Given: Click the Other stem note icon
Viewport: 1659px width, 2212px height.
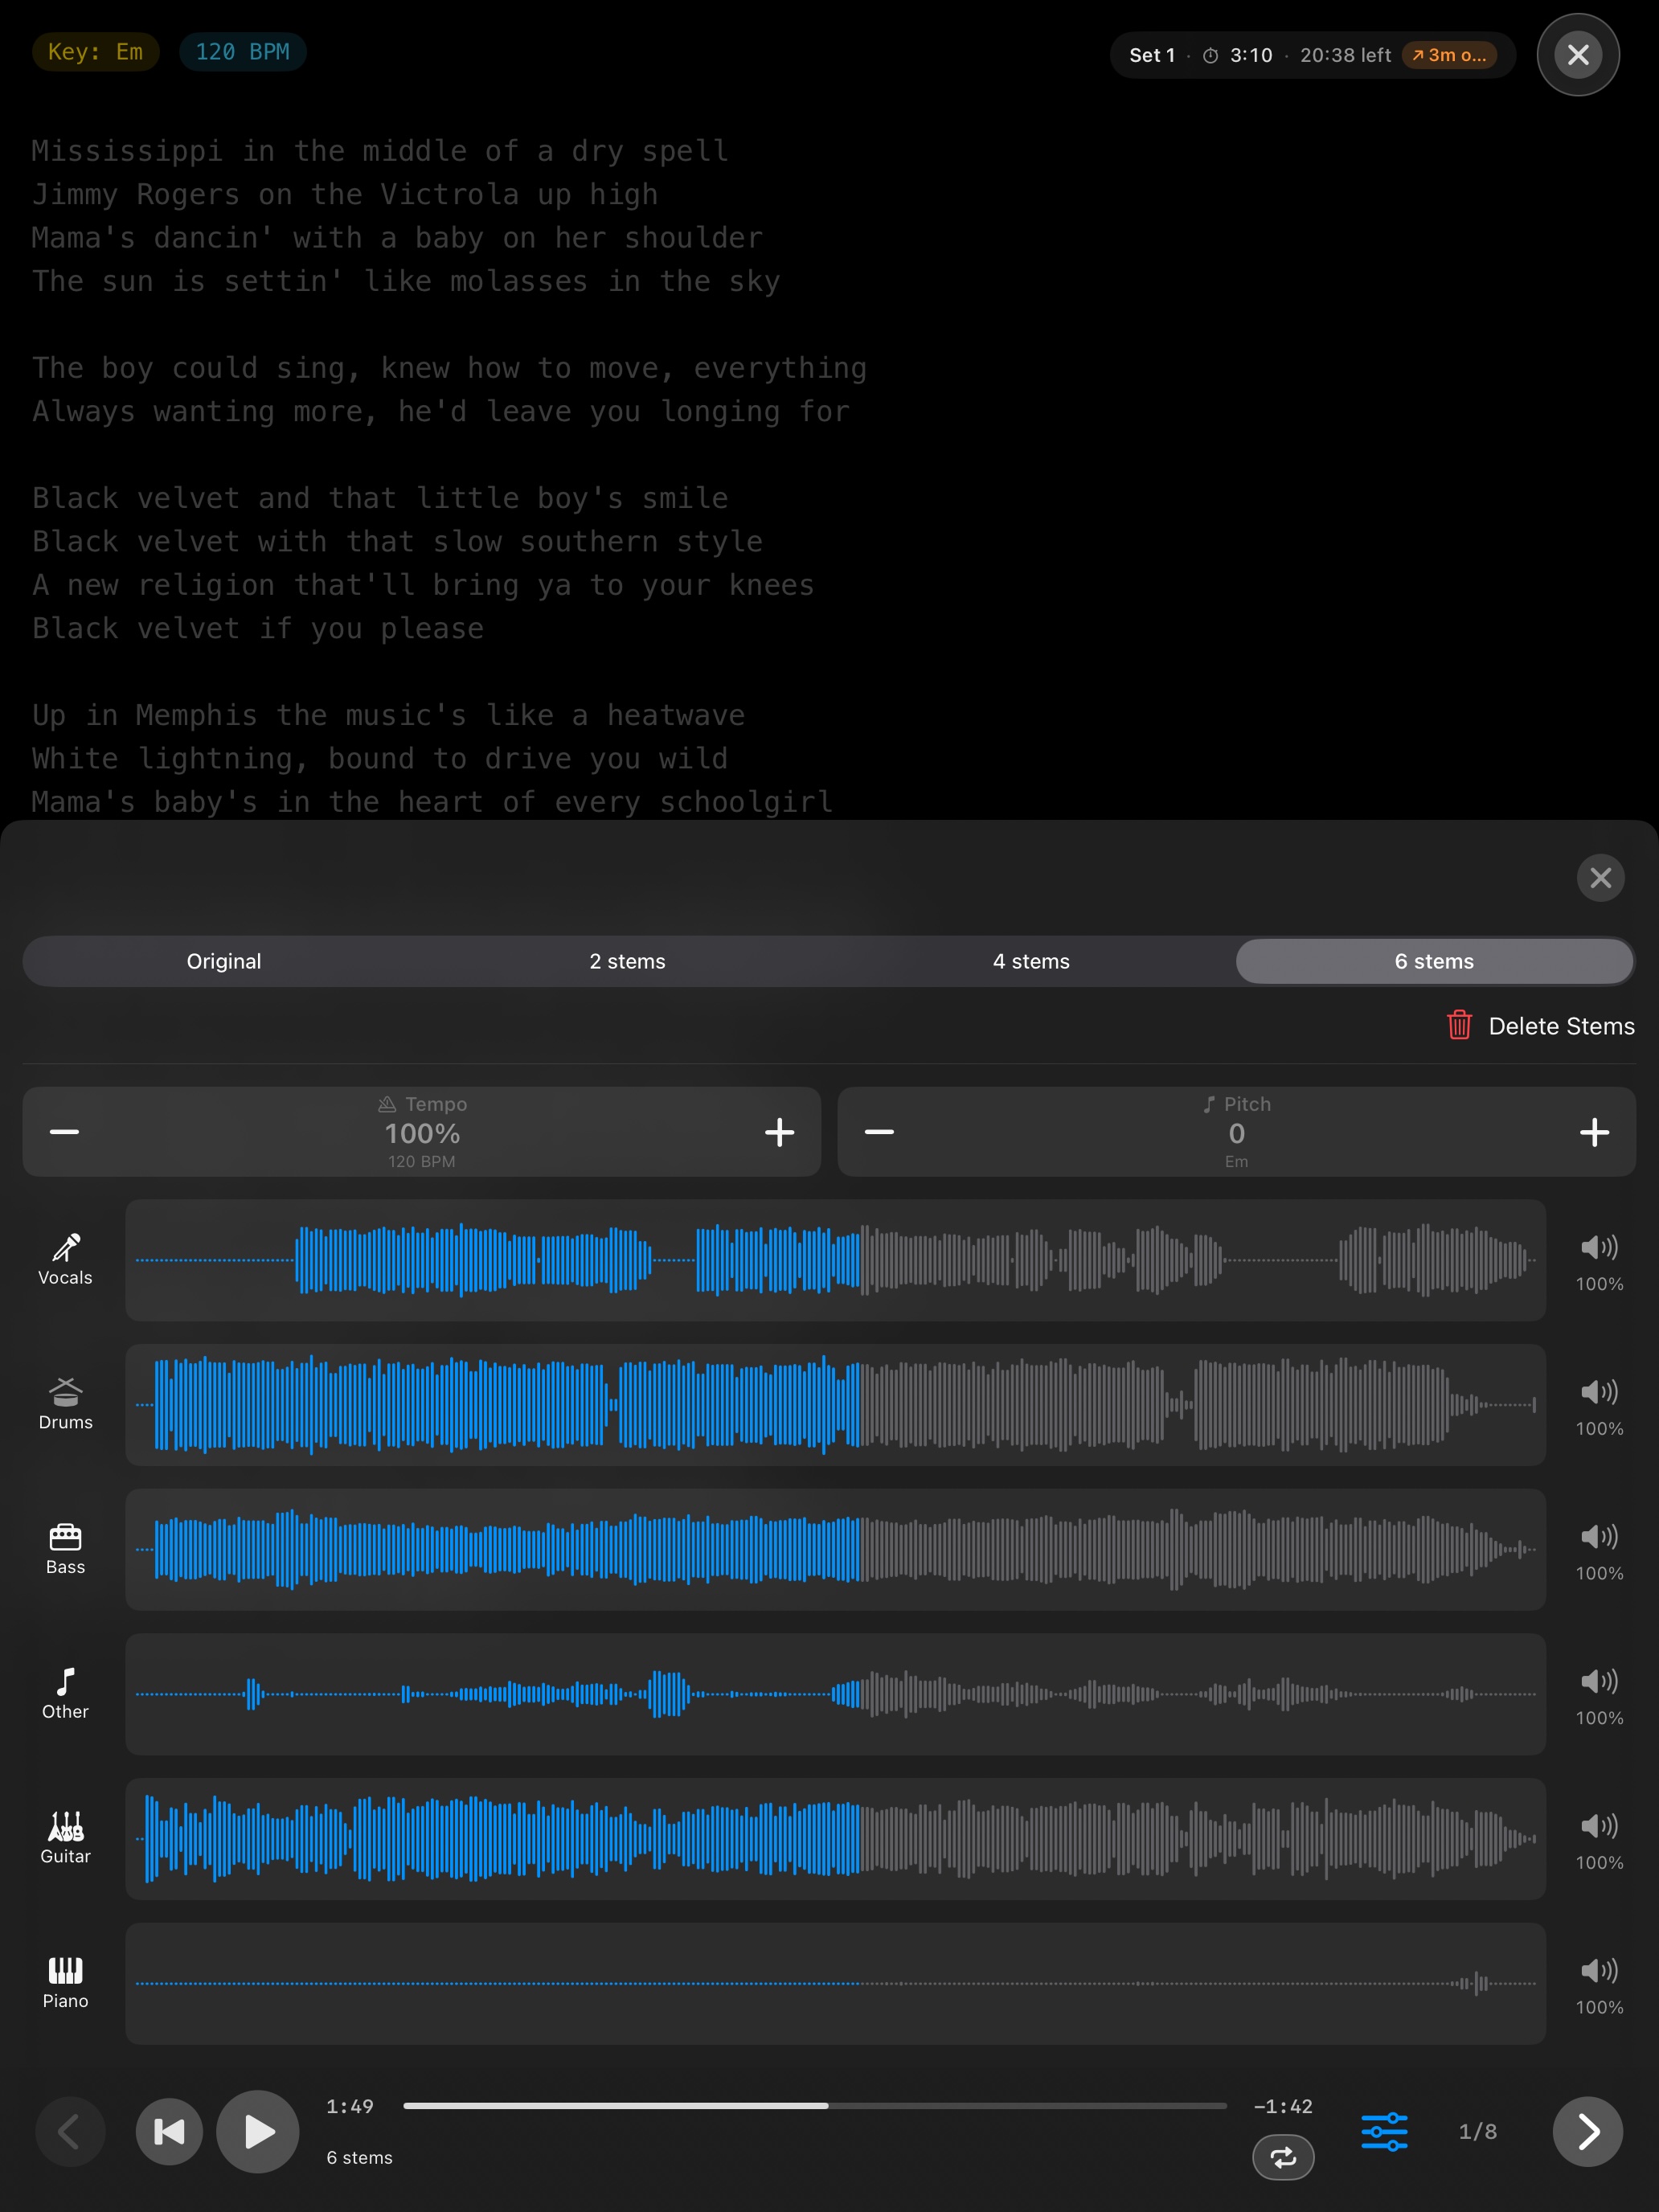Looking at the screenshot, I should point(66,1681).
